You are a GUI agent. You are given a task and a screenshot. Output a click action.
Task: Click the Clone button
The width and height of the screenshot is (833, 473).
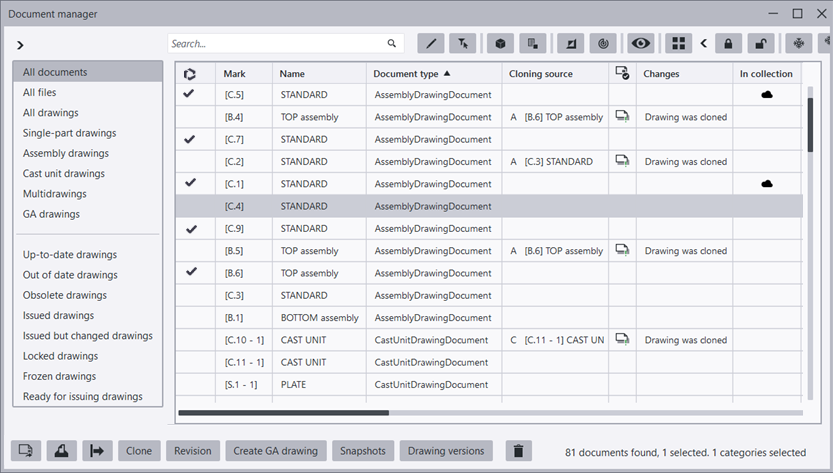tap(139, 451)
